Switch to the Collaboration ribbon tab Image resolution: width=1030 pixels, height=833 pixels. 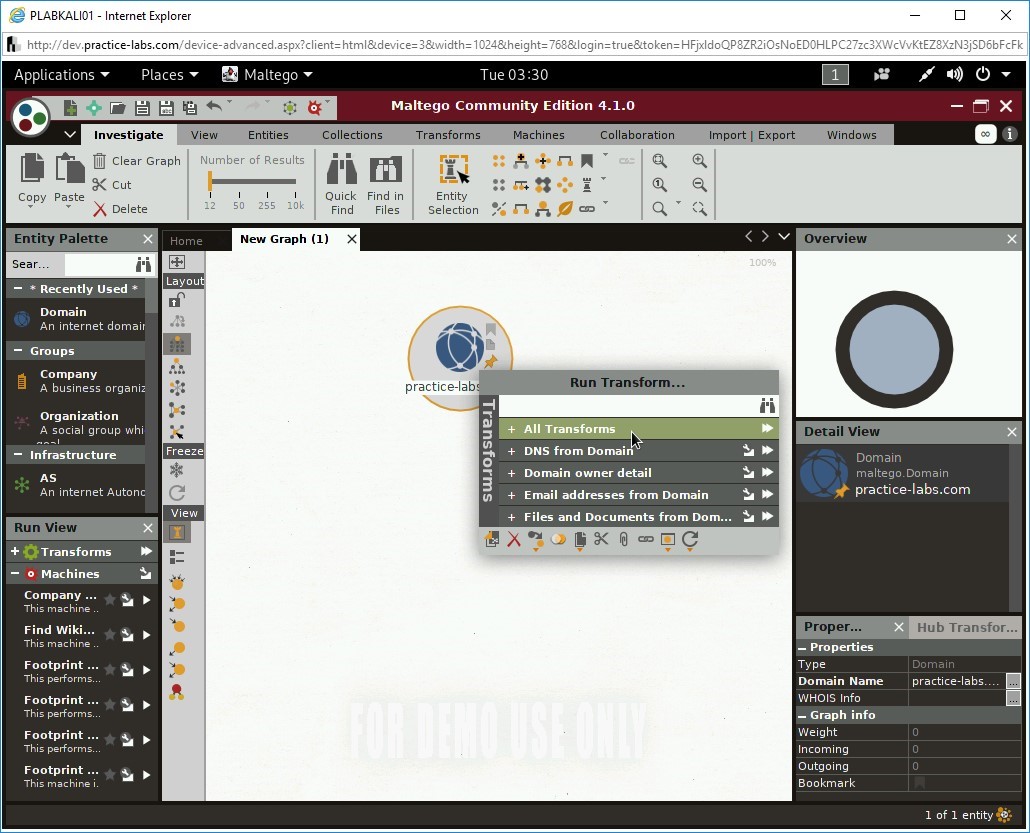tap(637, 134)
